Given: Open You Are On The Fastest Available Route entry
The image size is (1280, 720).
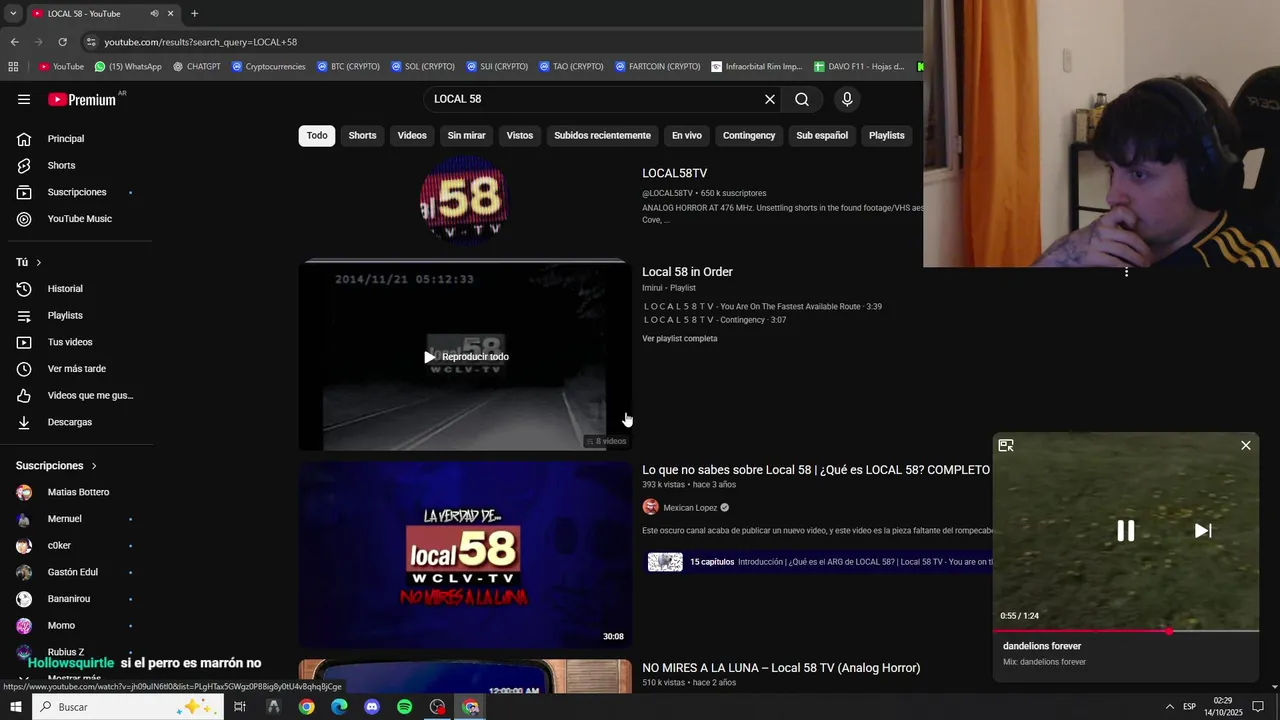Looking at the screenshot, I should coord(762,307).
